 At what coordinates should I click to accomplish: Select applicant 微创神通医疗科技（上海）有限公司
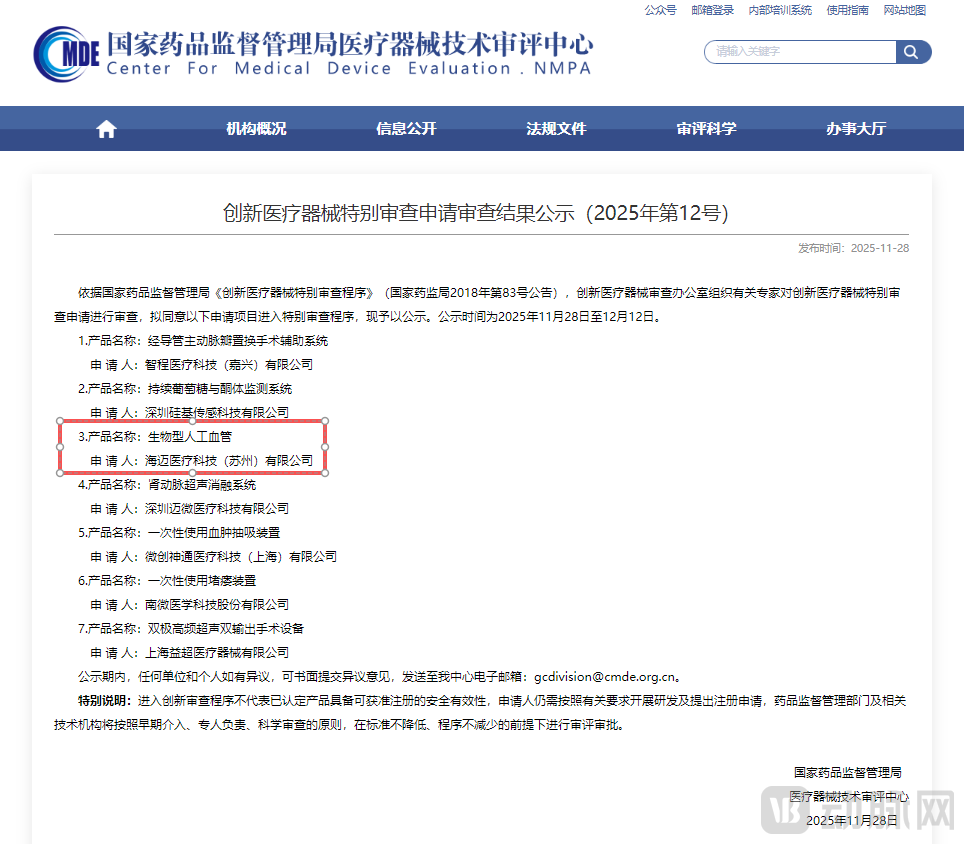pyautogui.click(x=240, y=556)
